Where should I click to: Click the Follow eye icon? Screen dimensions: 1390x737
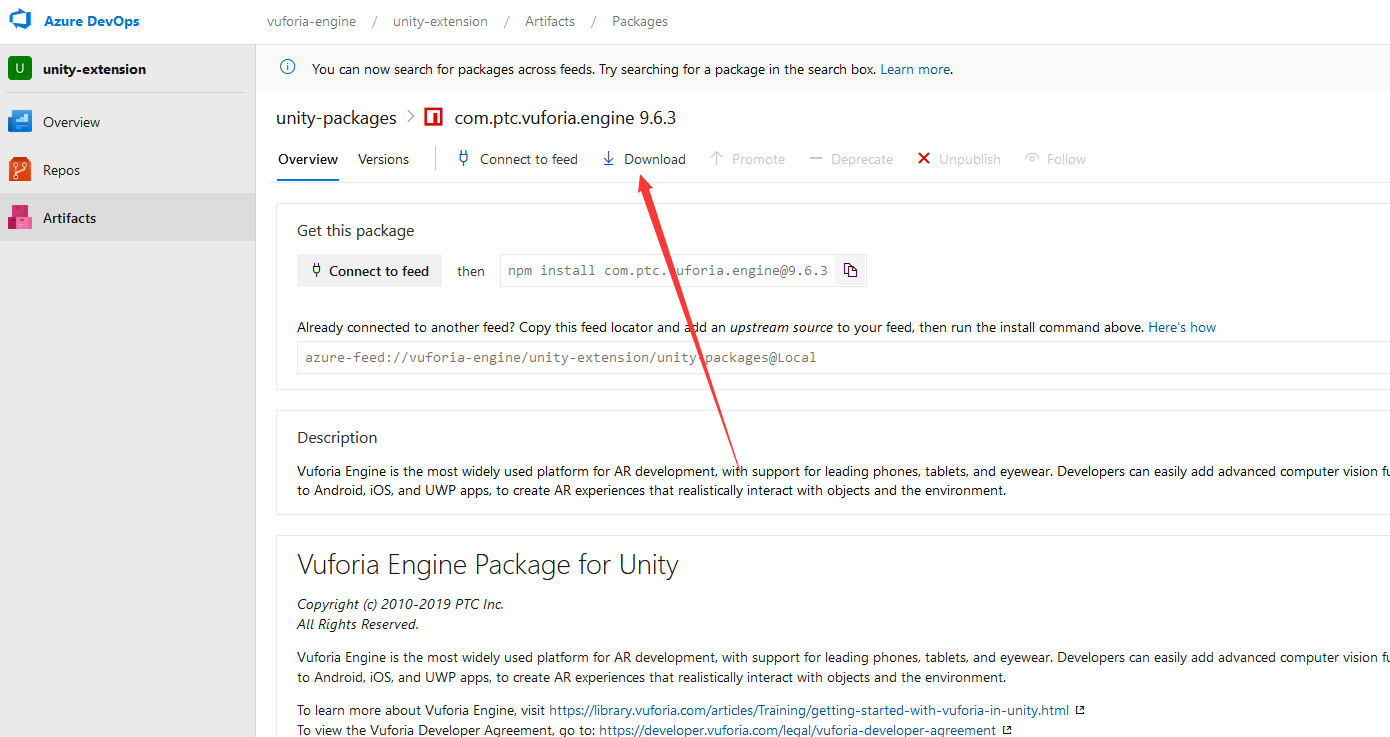coord(1033,158)
